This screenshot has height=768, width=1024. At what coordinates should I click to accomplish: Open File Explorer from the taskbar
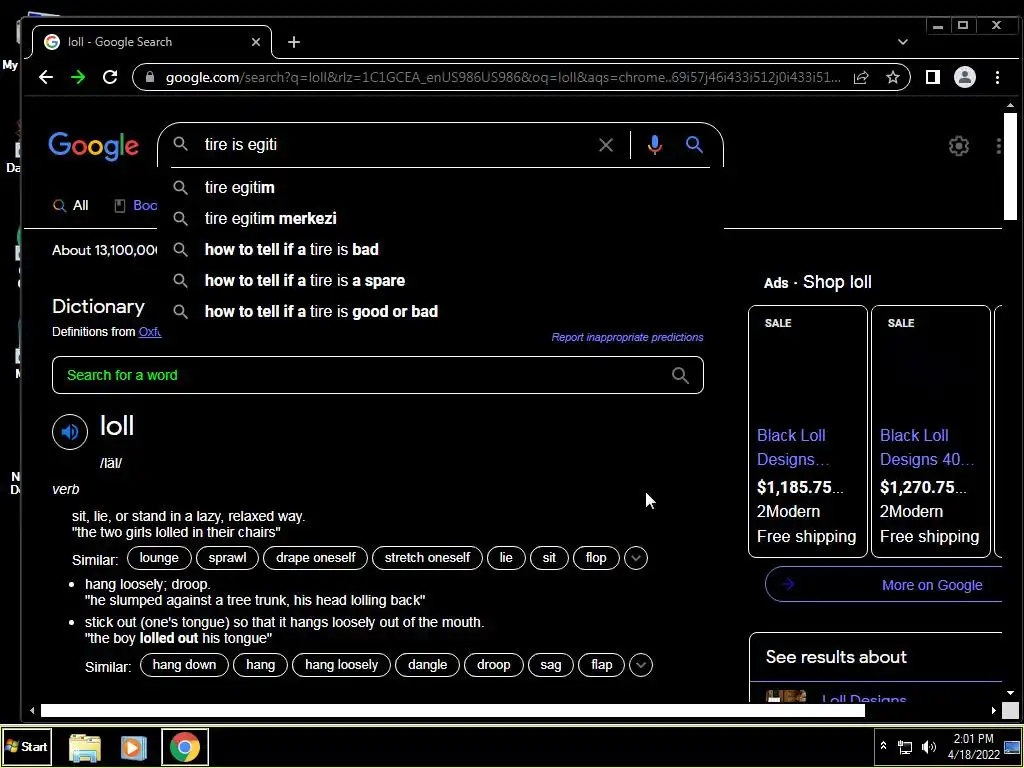pyautogui.click(x=85, y=748)
